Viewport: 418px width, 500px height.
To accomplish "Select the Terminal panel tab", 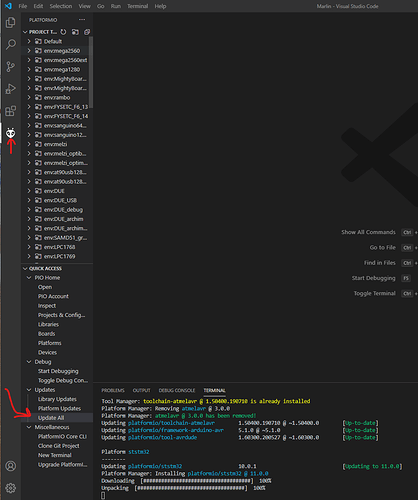I will pyautogui.click(x=215, y=390).
